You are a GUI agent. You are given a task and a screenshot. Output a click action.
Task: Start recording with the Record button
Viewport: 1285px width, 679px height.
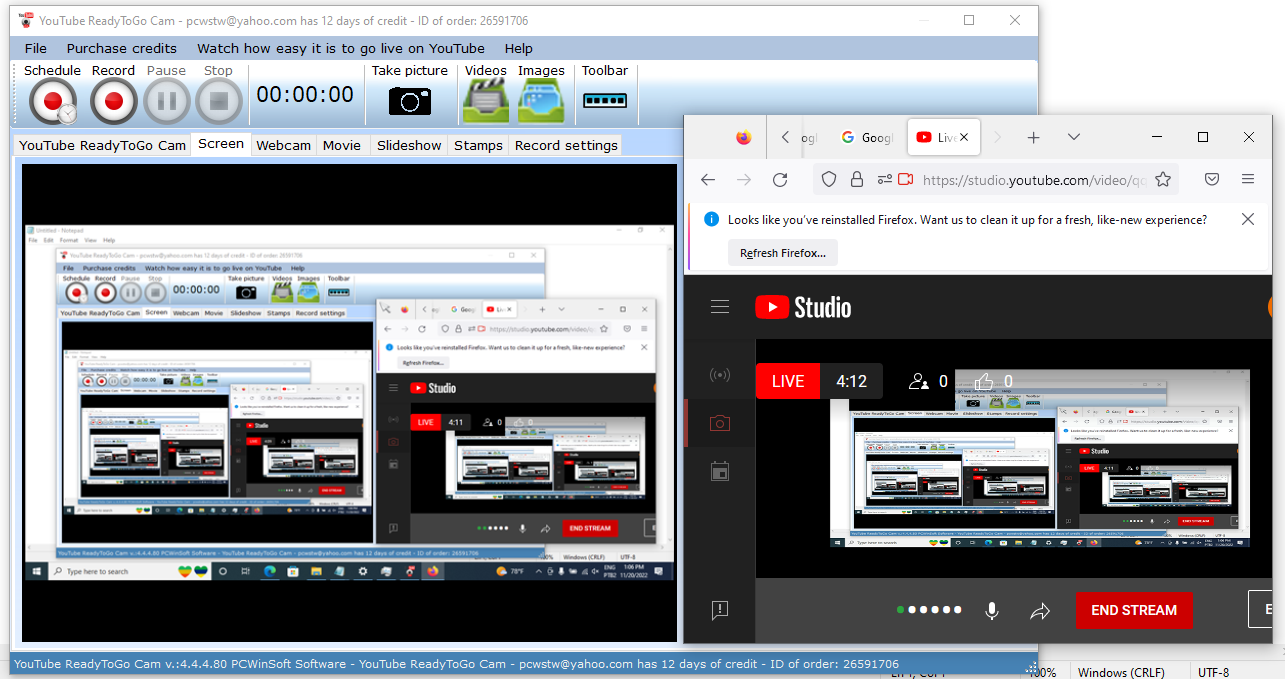click(113, 101)
